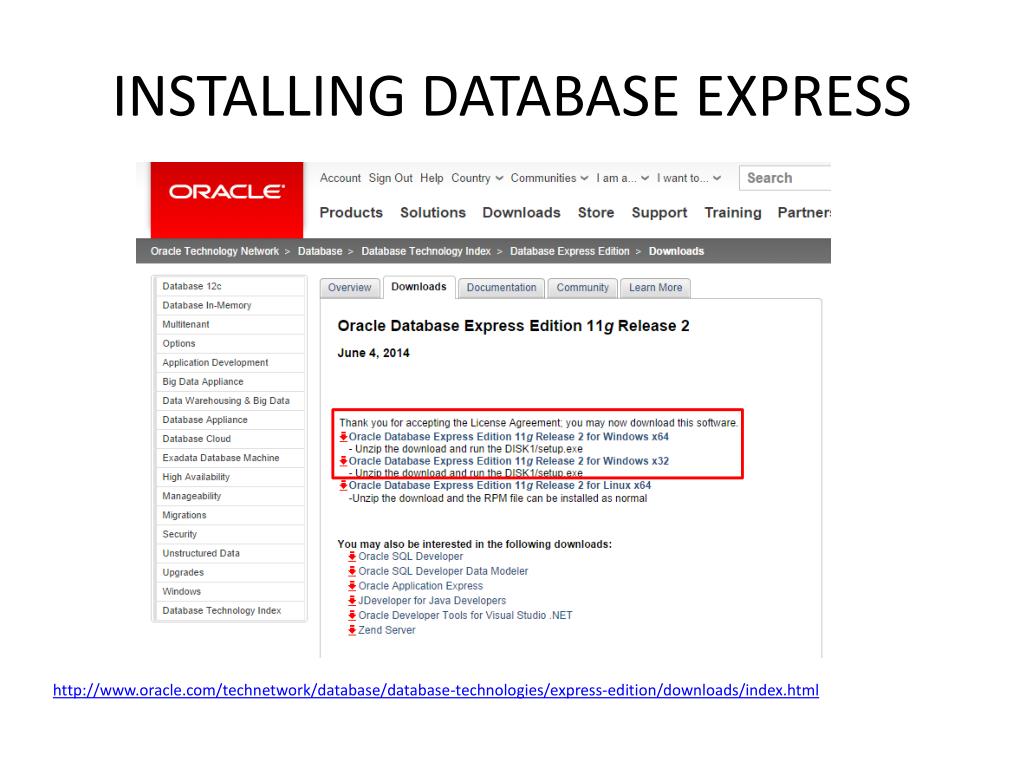Expand the 'I want to...' dropdown
Screen dimensions: 1024x768
(689, 178)
